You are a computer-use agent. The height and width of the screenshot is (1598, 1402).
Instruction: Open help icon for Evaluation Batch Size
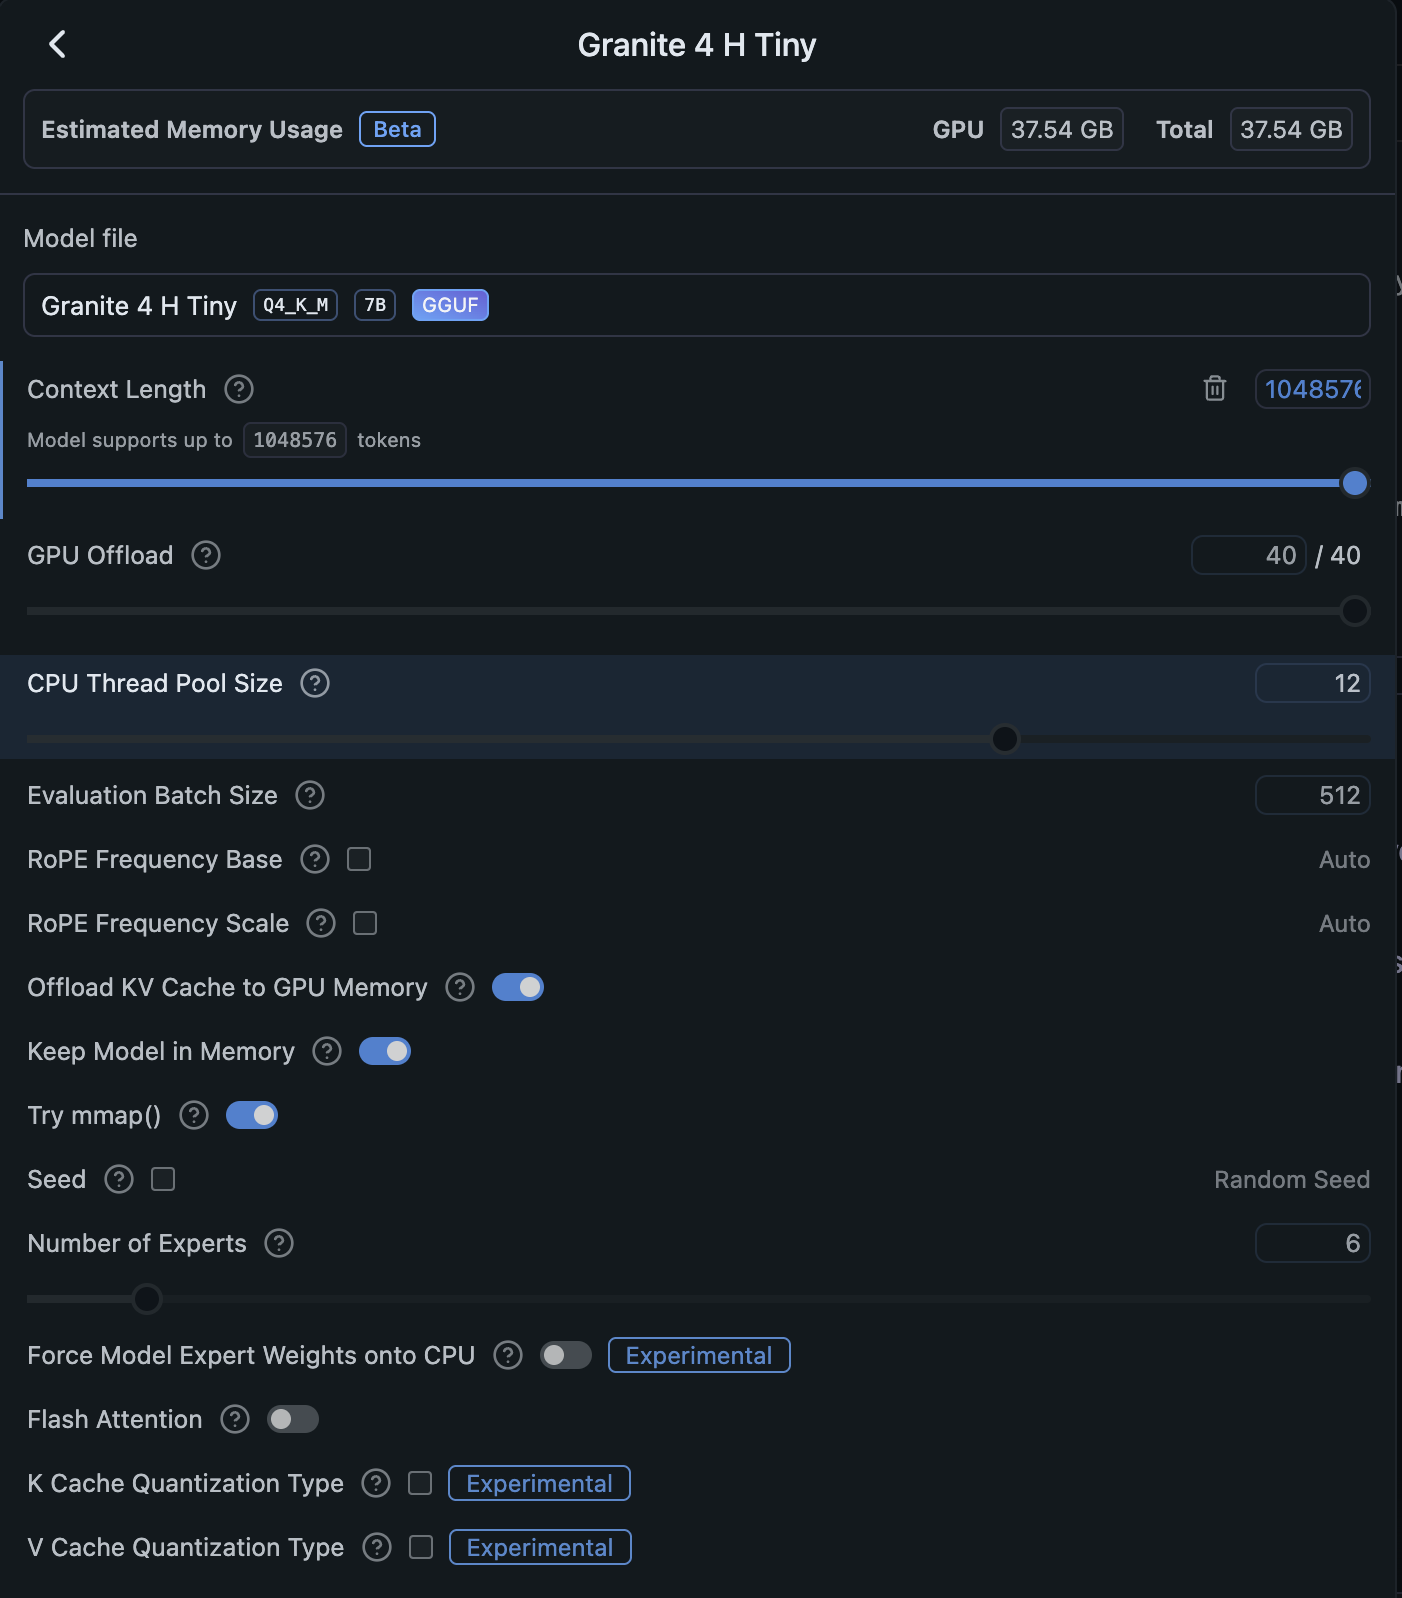[x=310, y=795]
